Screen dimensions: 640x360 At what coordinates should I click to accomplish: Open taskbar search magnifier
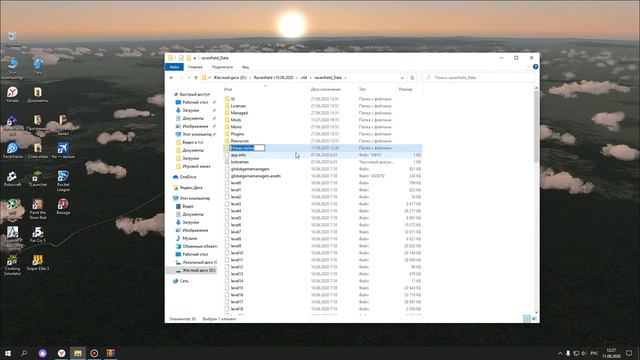tap(24, 353)
